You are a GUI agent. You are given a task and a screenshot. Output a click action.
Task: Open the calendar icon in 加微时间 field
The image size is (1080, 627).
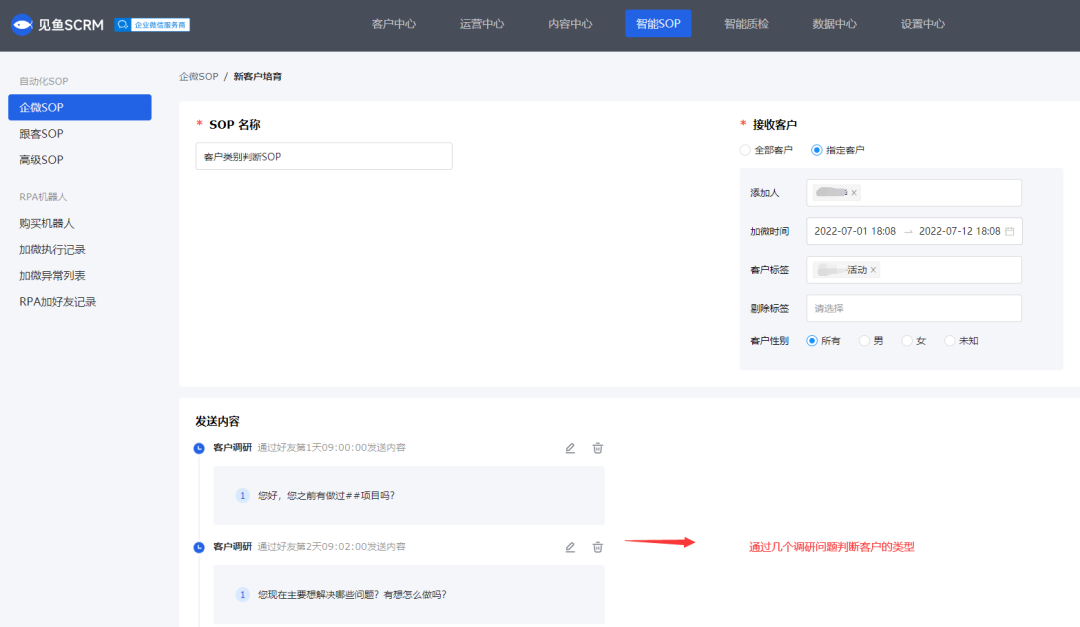coord(1011,231)
